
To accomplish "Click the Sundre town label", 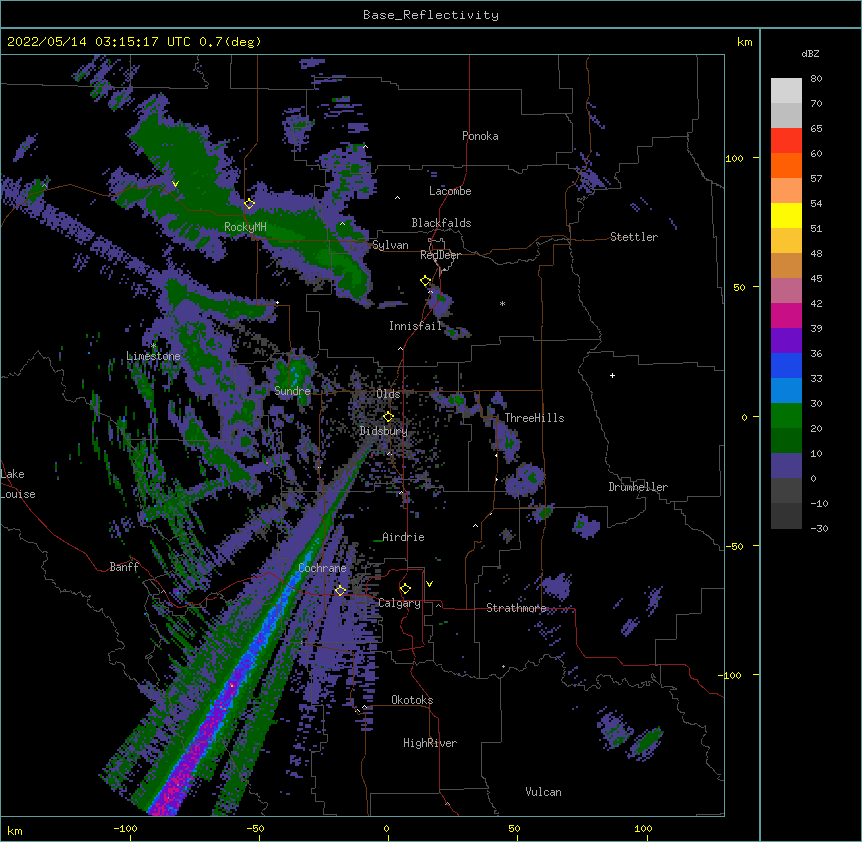I will click(x=292, y=391).
